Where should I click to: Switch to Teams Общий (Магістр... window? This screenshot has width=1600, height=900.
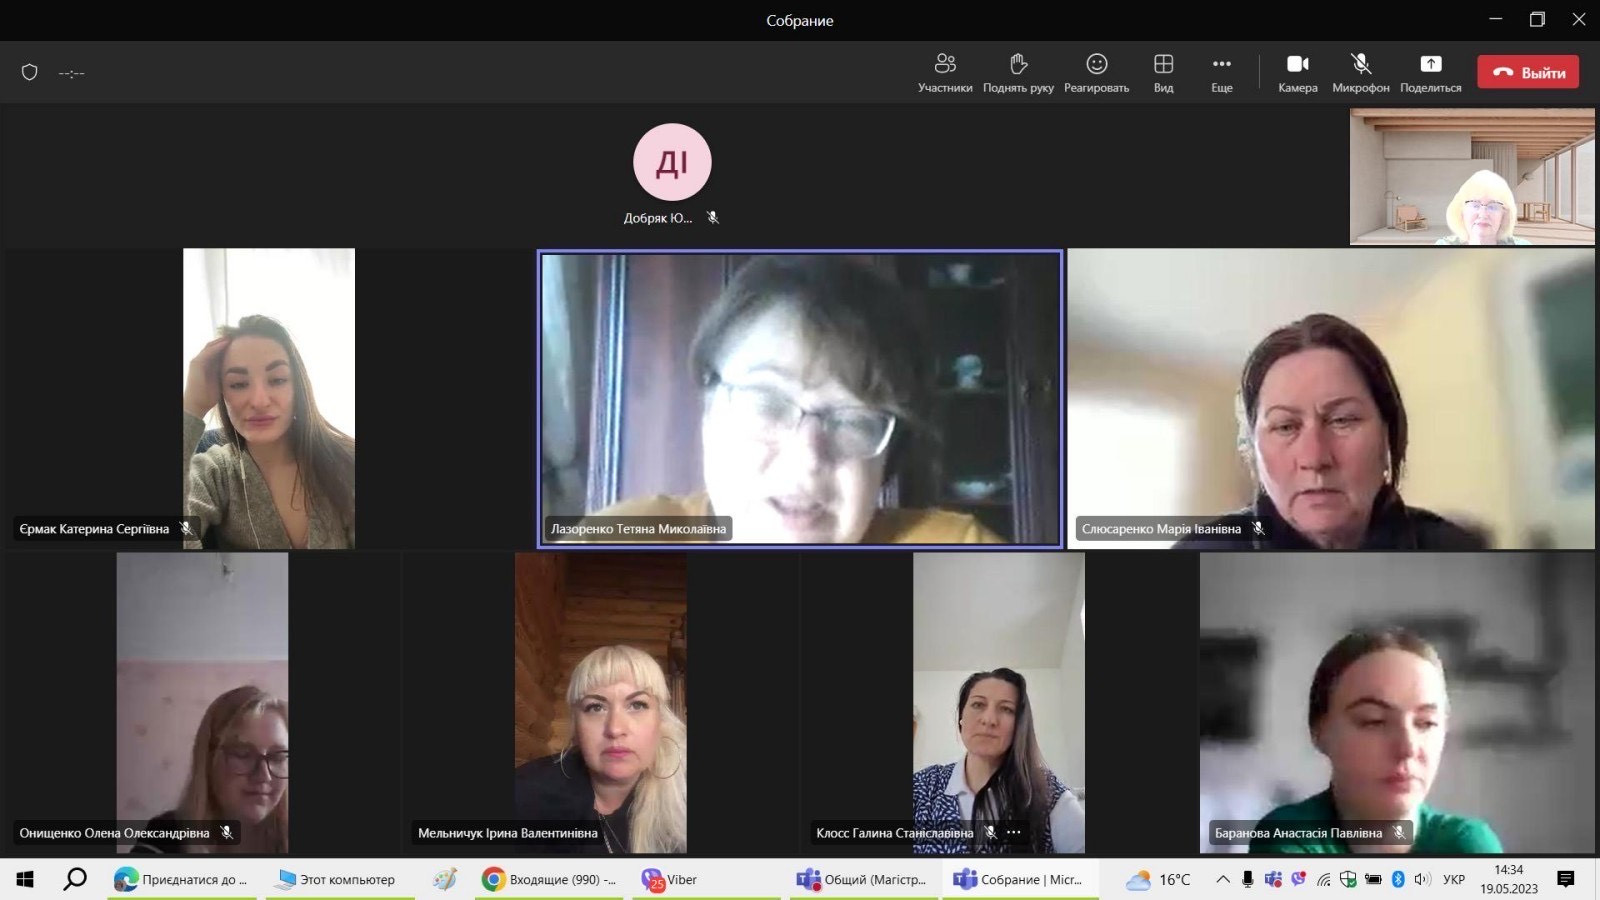coord(863,879)
